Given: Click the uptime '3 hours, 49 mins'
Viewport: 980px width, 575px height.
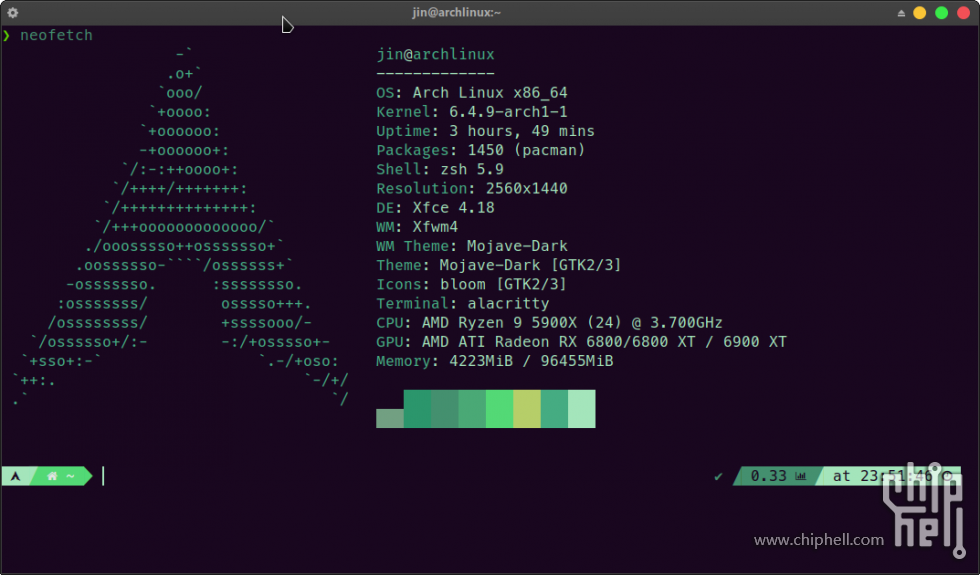Looking at the screenshot, I should click(x=522, y=131).
